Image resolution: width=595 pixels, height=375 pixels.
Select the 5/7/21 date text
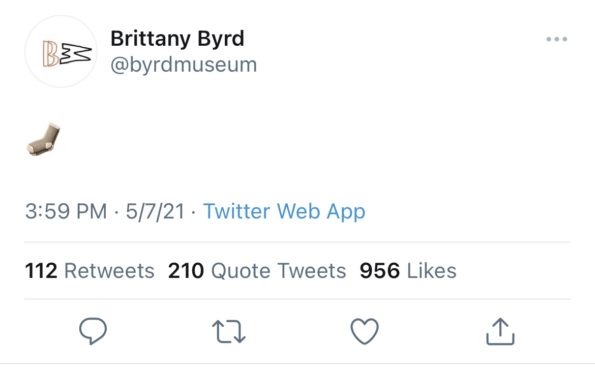[155, 211]
